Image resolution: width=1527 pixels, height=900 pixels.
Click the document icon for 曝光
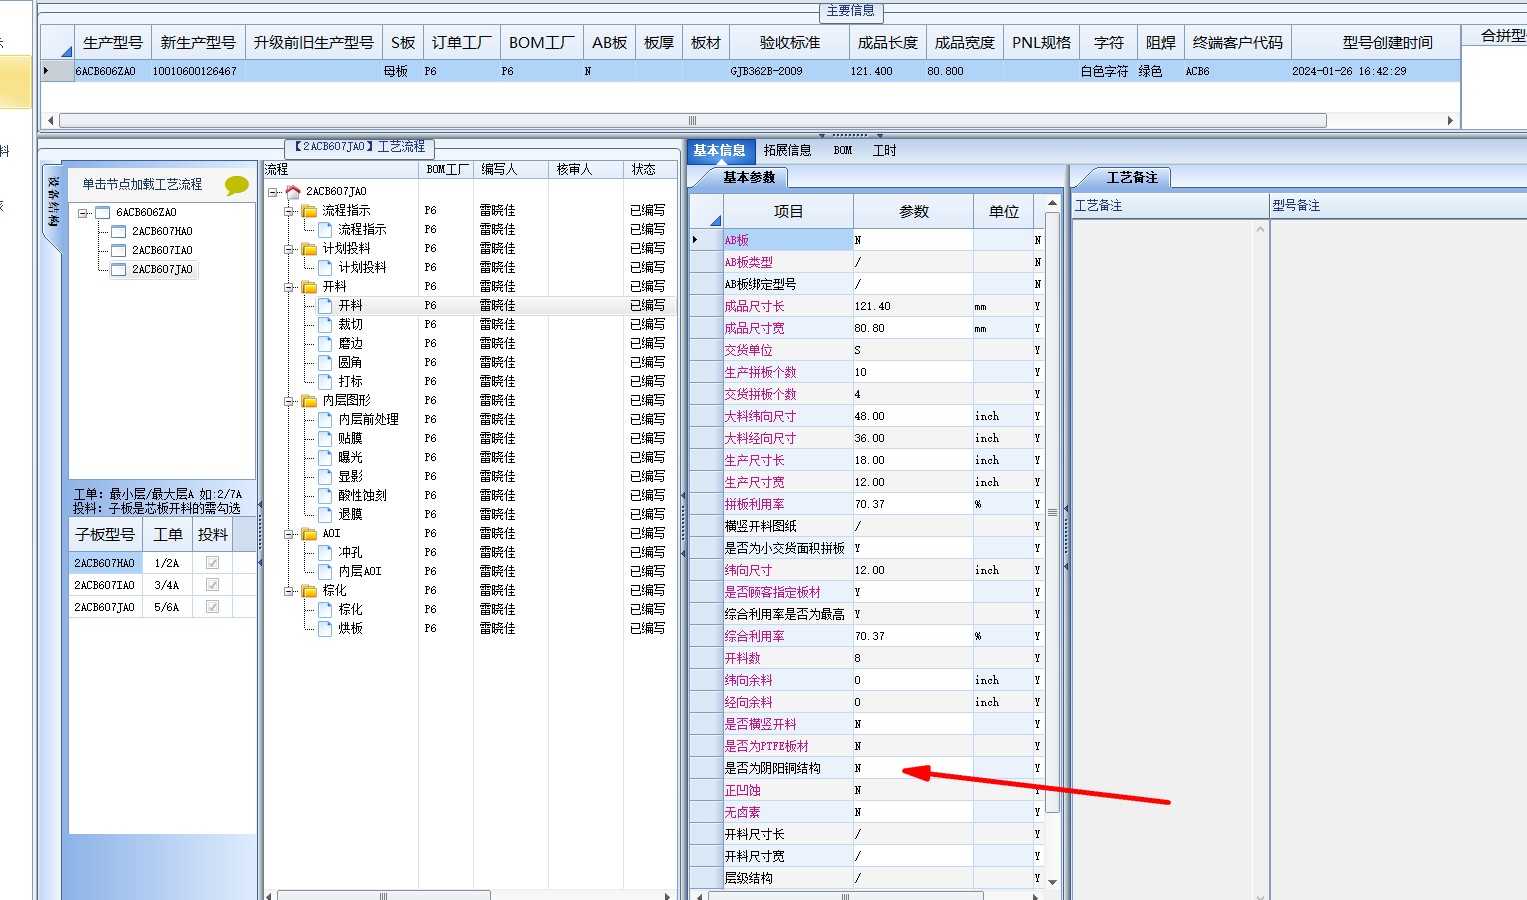[x=325, y=457]
